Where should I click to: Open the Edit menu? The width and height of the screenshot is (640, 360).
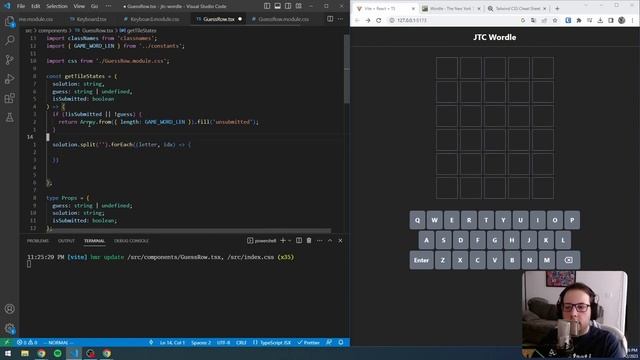(x=36, y=6)
